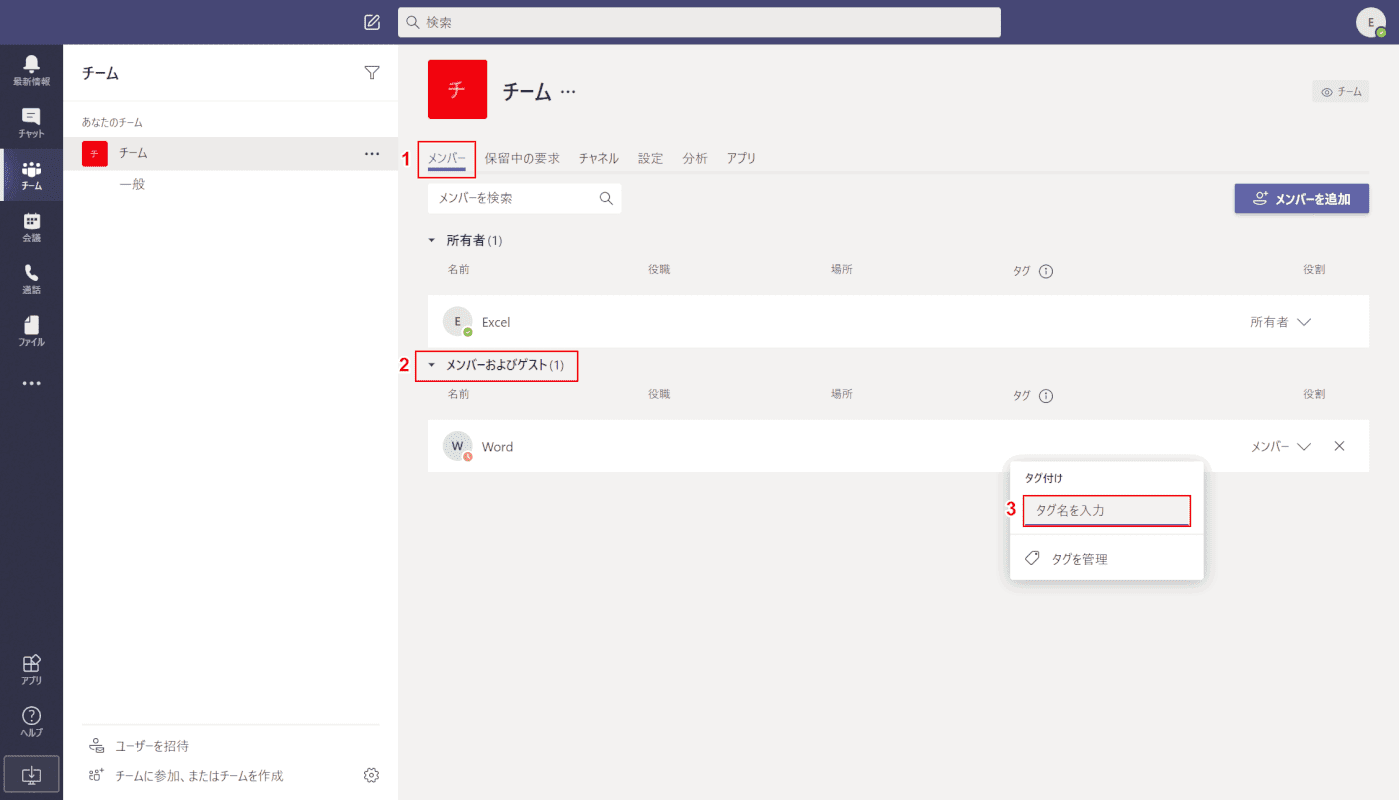Click the メンバーを検索 field

click(524, 198)
